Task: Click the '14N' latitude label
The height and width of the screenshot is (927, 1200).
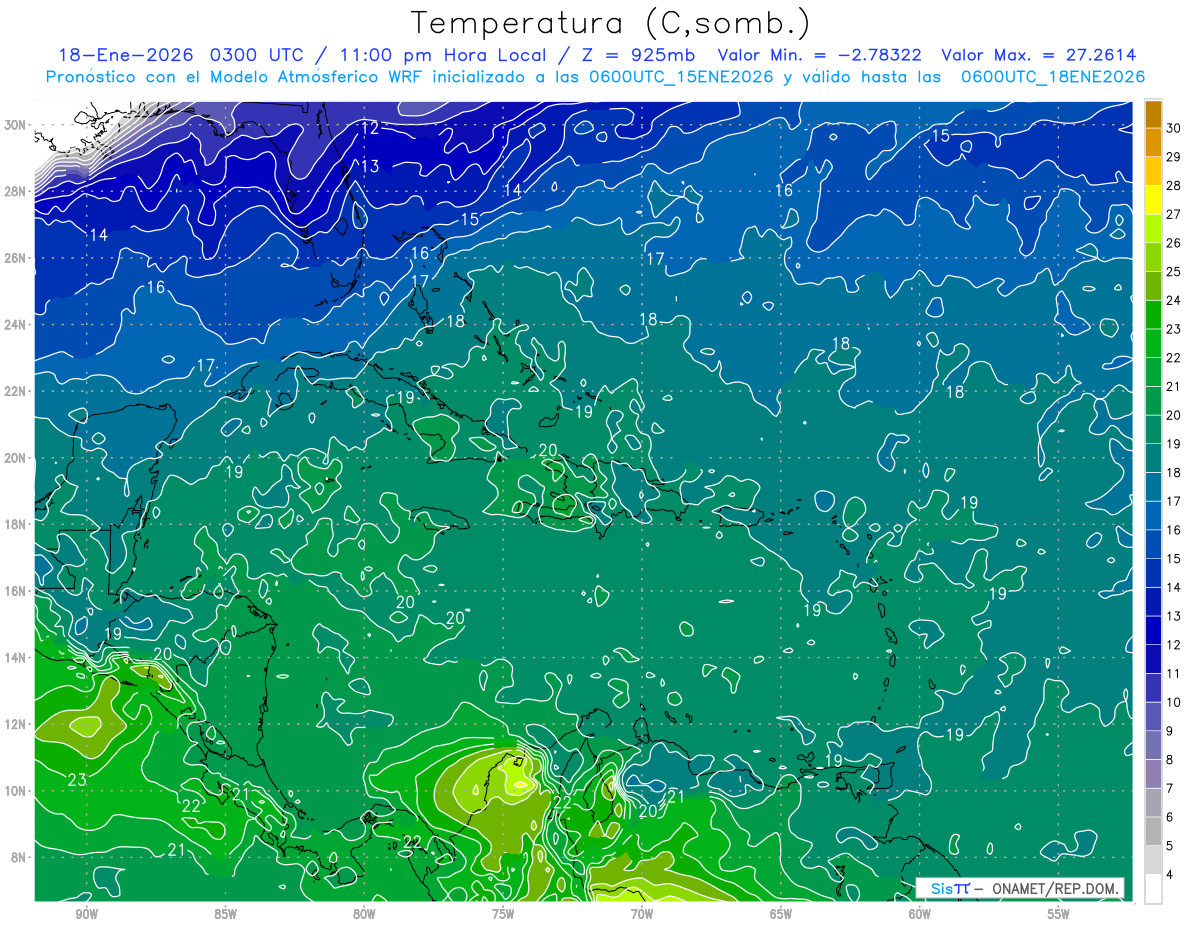Action: [17, 657]
